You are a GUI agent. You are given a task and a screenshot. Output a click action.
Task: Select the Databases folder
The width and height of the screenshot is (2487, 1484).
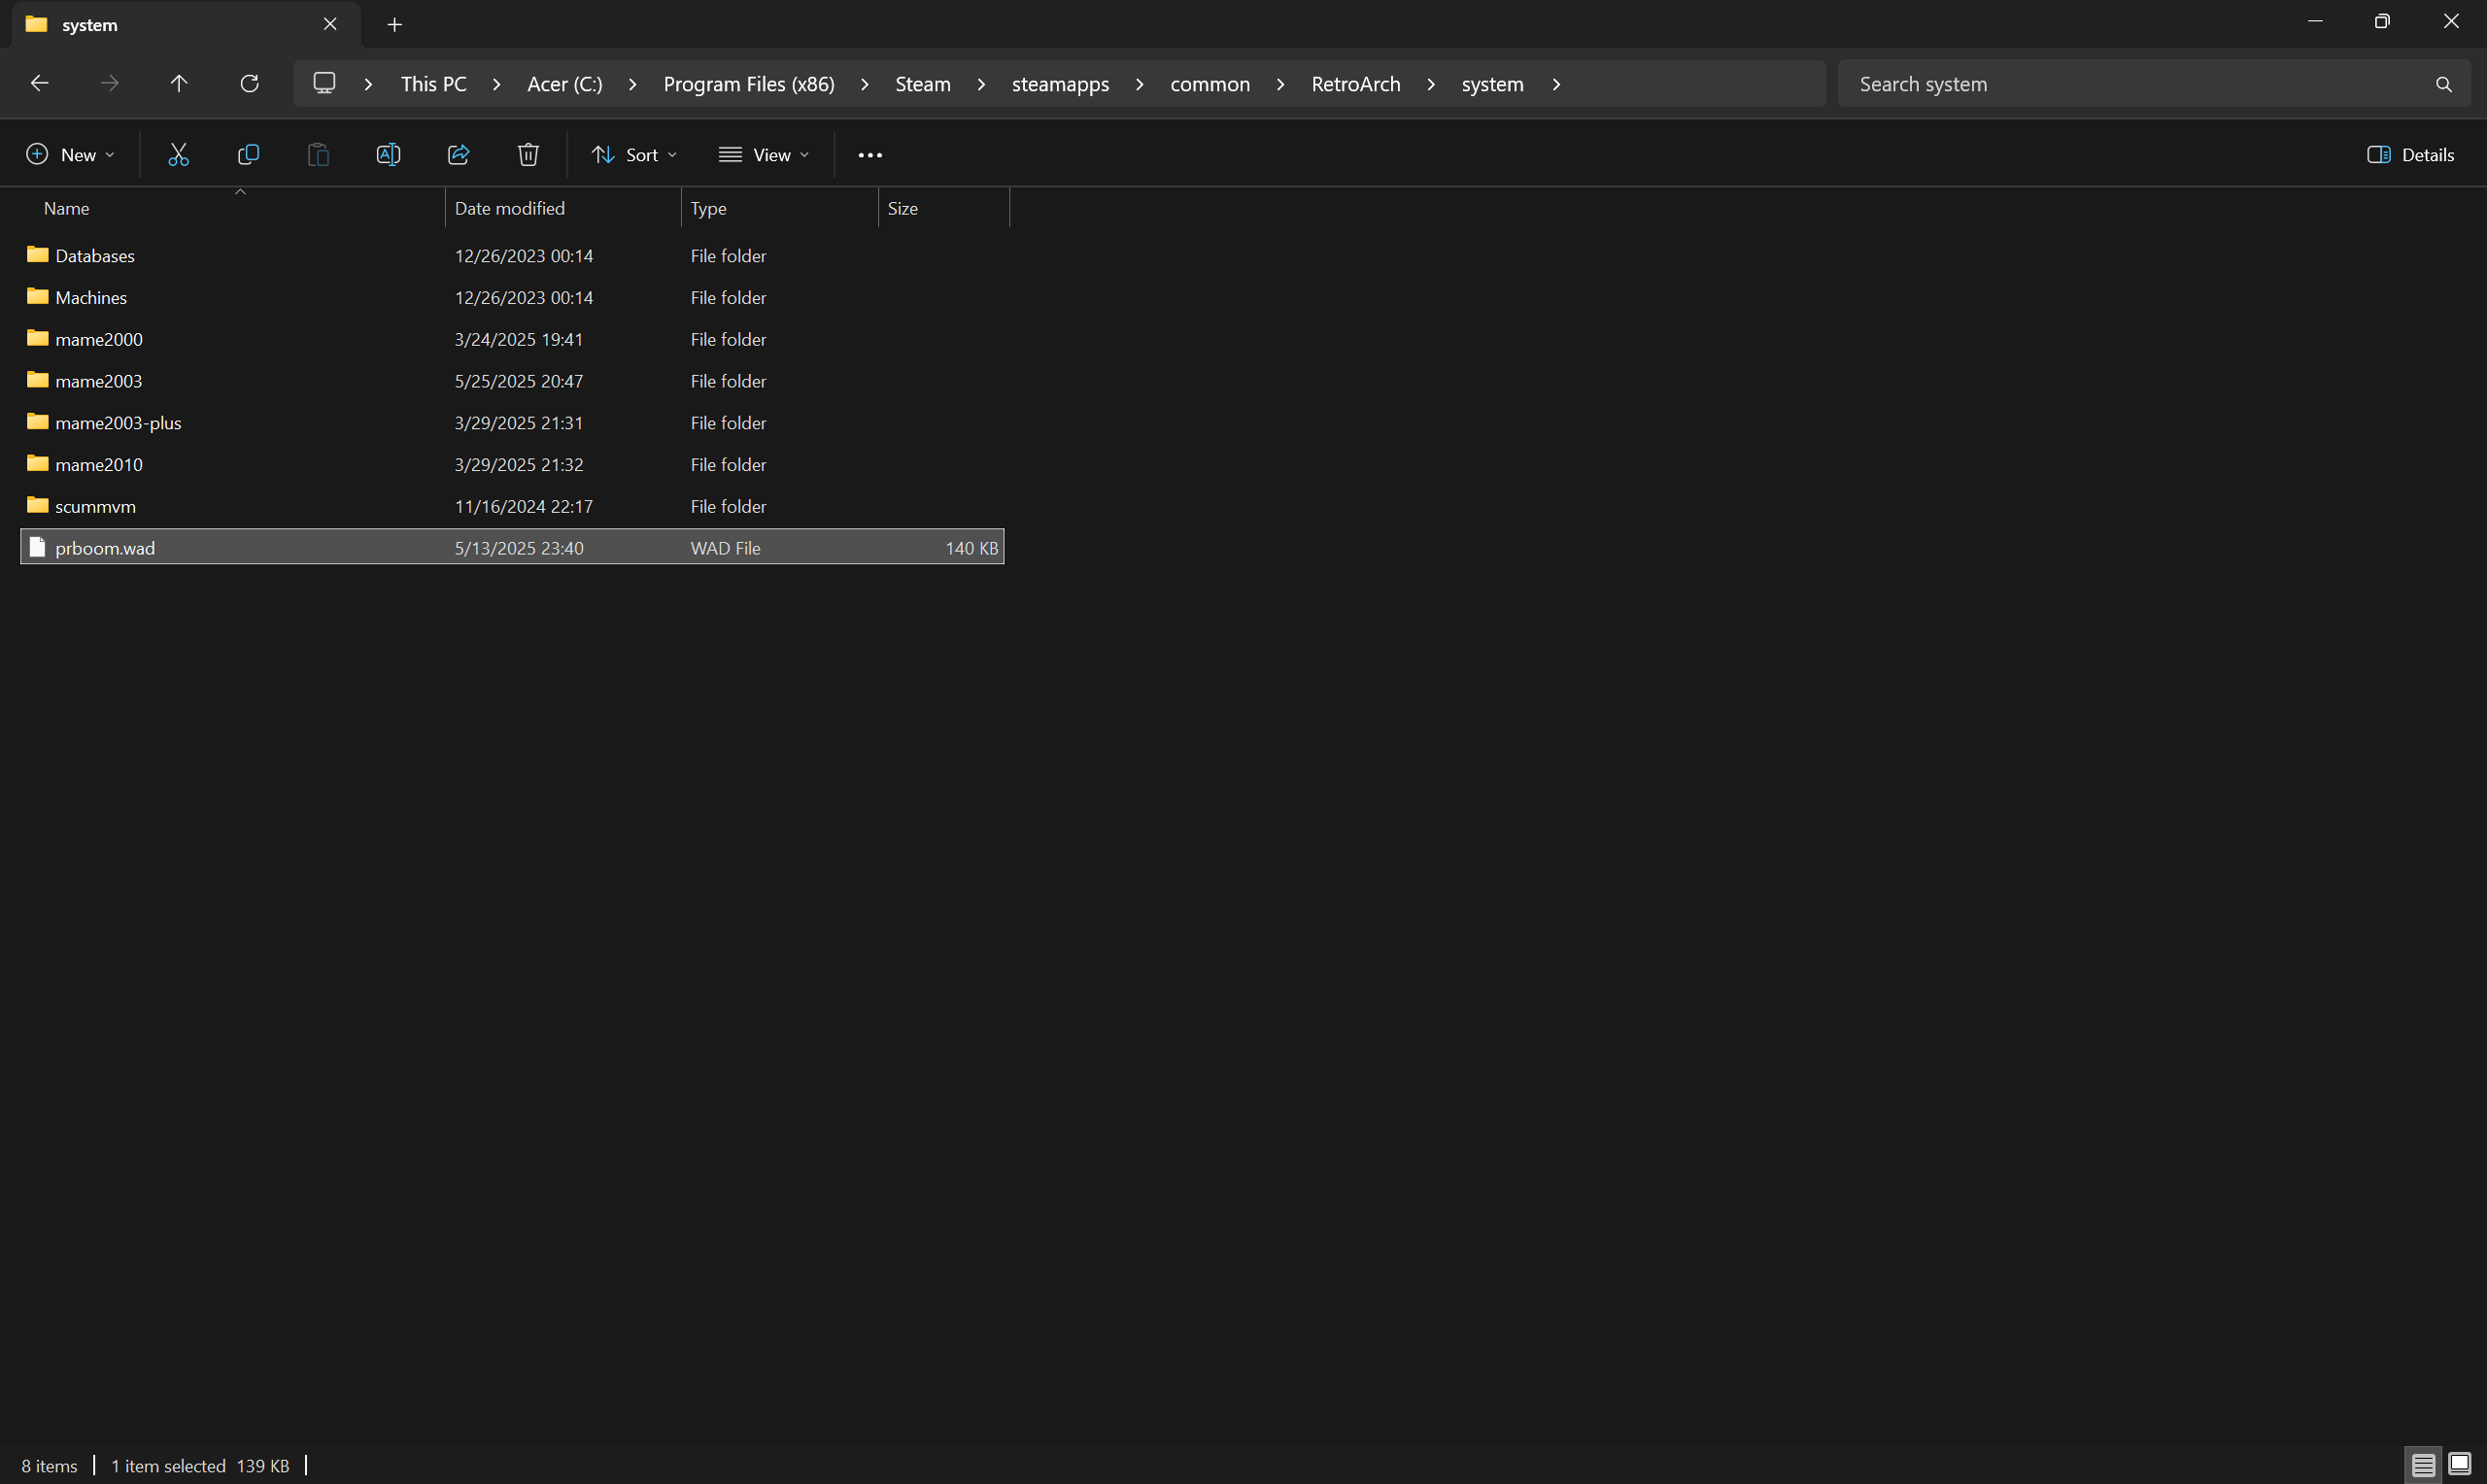[512, 256]
